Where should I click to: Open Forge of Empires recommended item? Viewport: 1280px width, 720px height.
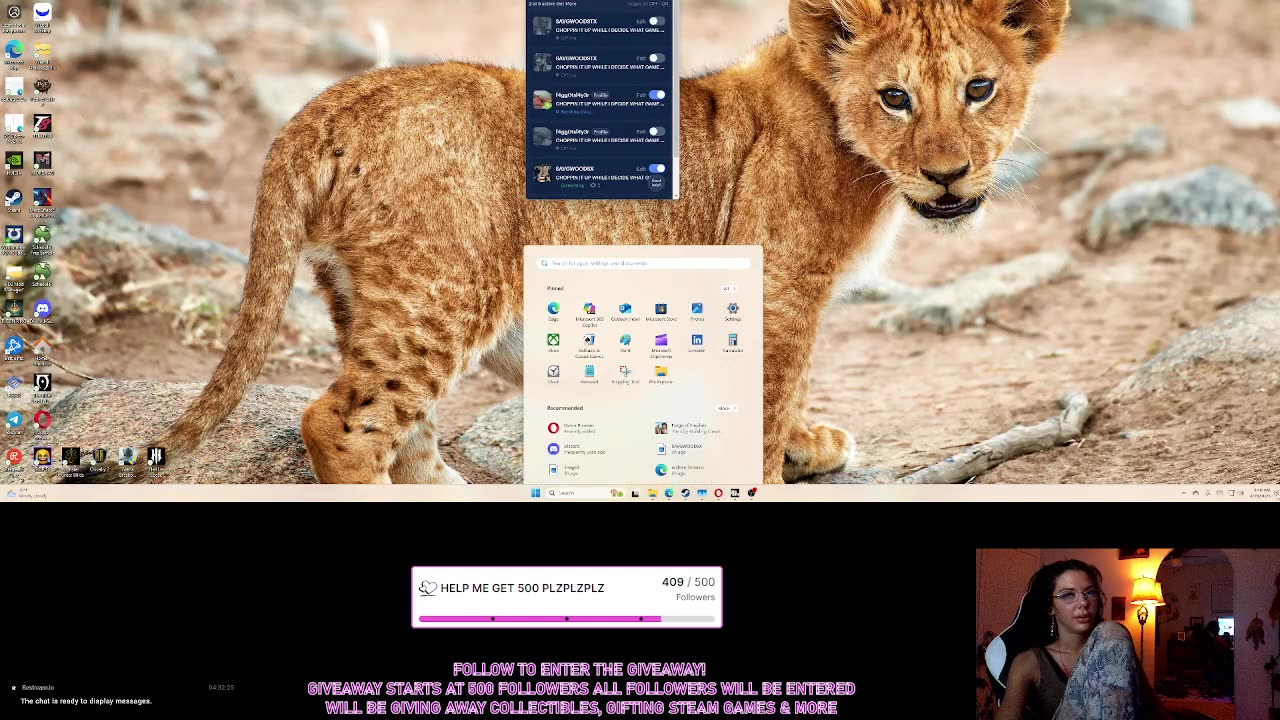(689, 428)
